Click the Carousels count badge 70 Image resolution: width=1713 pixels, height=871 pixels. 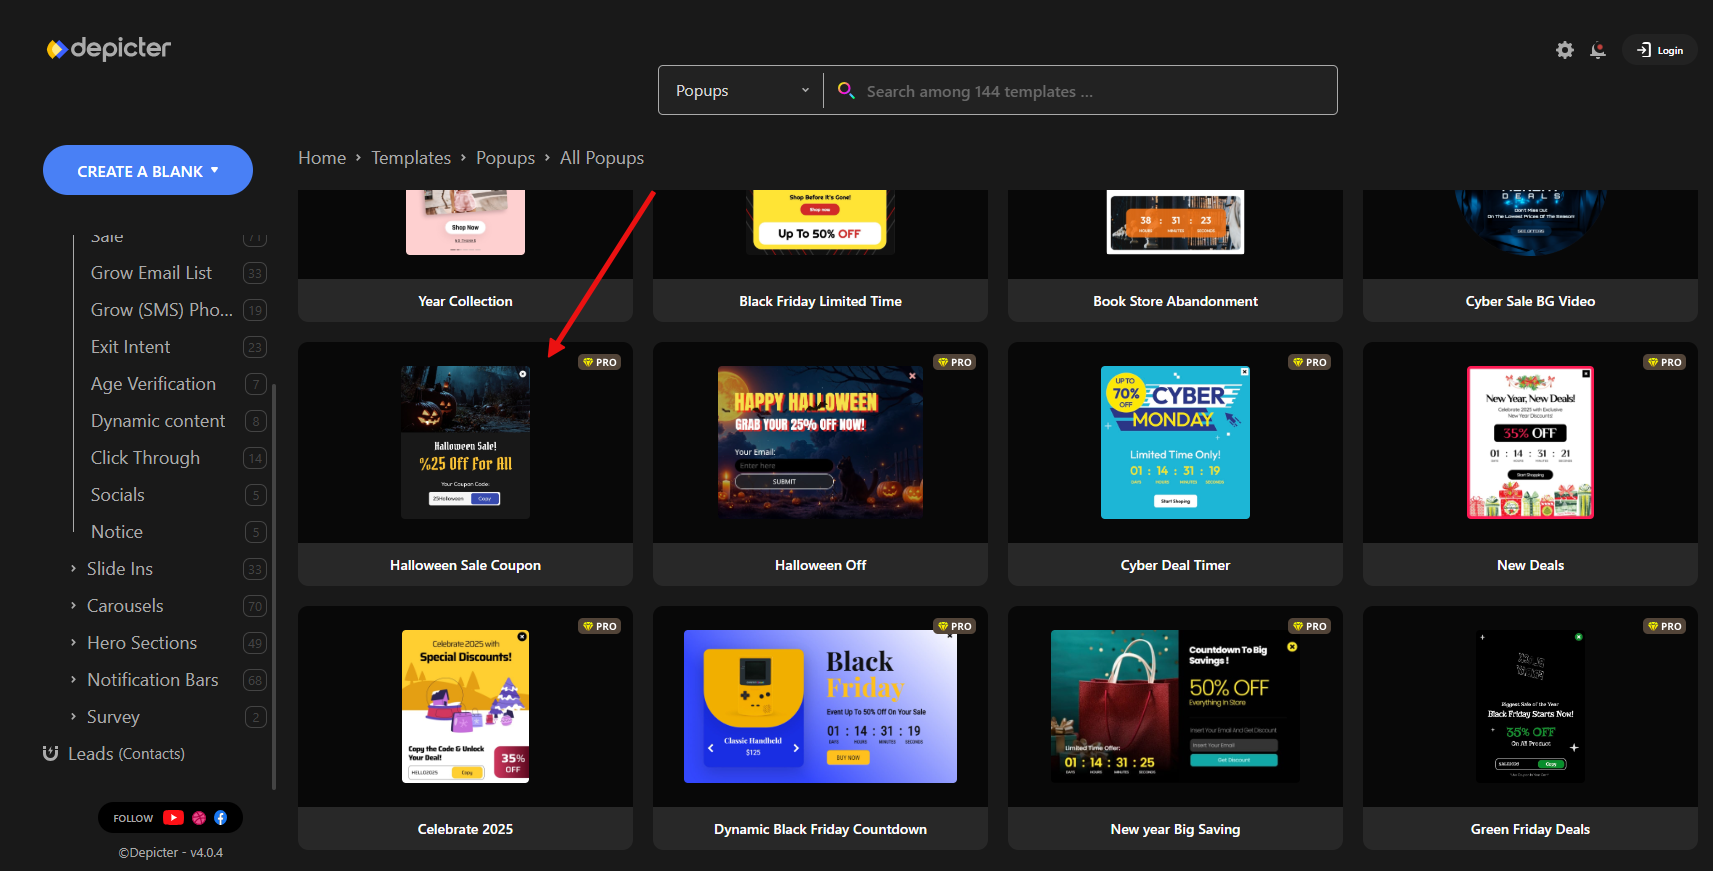pyautogui.click(x=255, y=606)
